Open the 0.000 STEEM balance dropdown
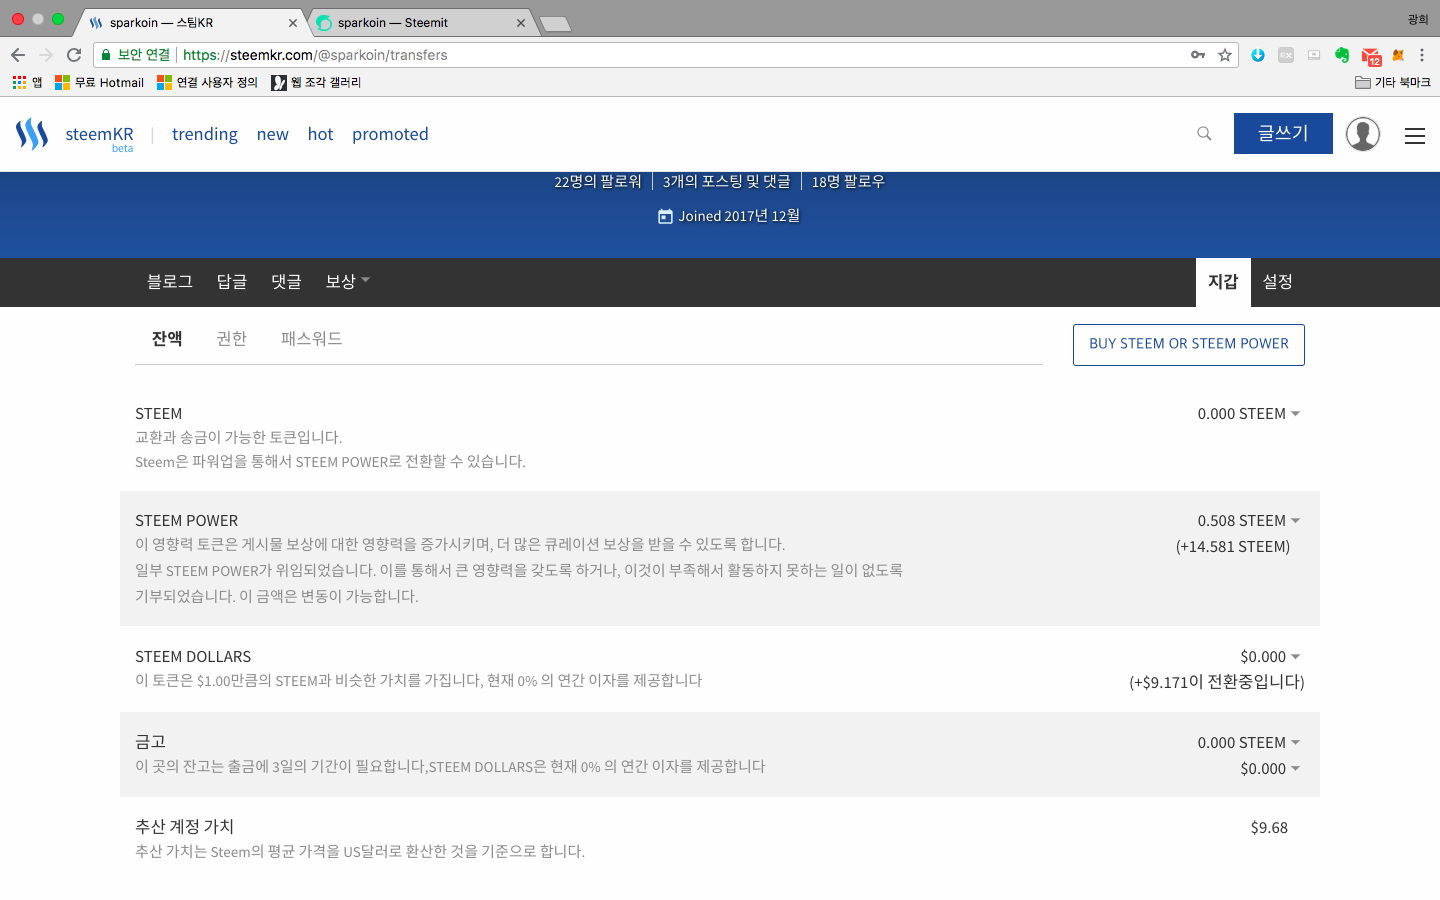Viewport: 1440px width, 900px height. coord(1249,414)
